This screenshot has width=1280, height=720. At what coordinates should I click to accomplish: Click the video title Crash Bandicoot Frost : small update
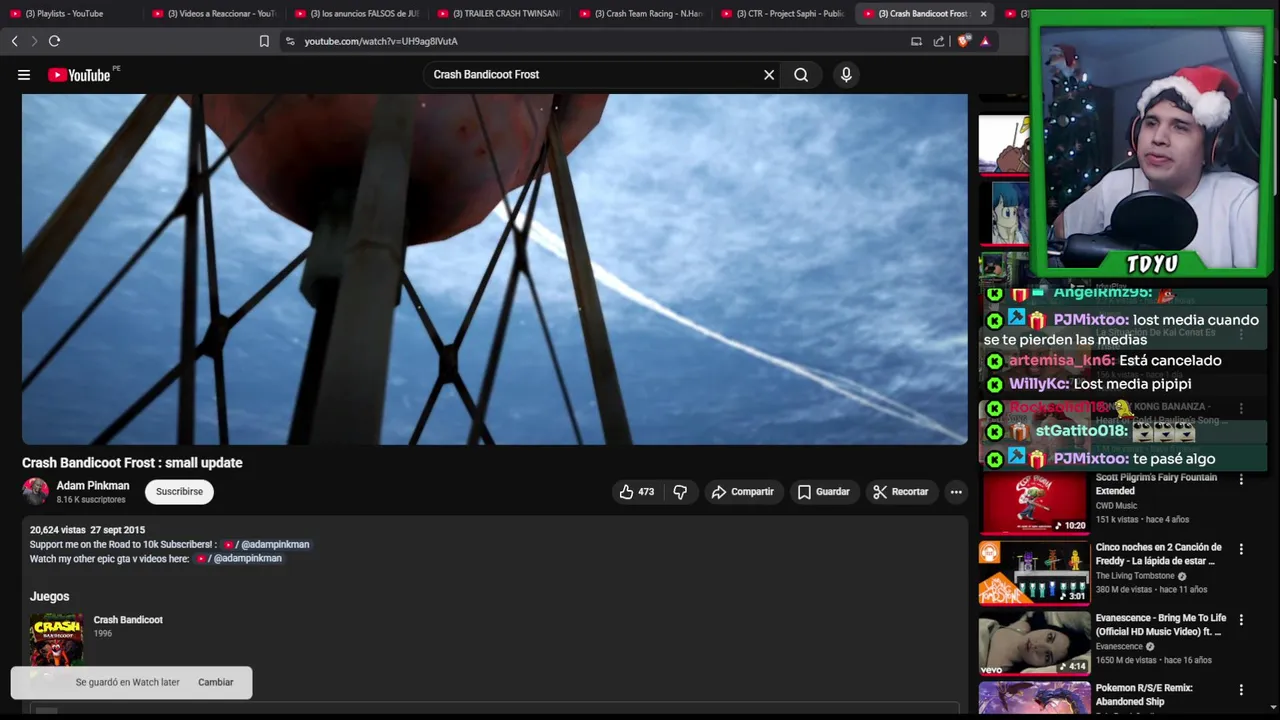(132, 463)
